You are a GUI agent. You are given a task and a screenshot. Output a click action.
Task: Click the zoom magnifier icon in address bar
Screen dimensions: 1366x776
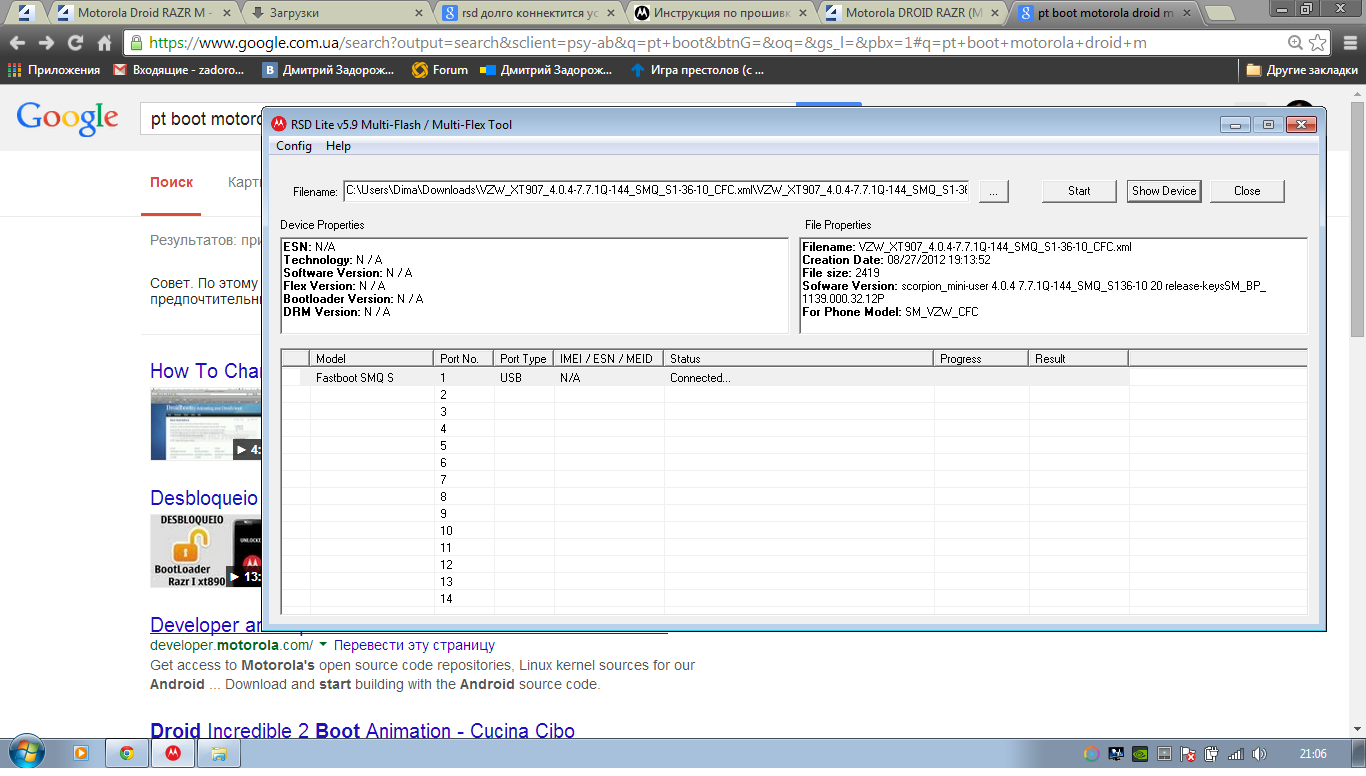(1295, 43)
